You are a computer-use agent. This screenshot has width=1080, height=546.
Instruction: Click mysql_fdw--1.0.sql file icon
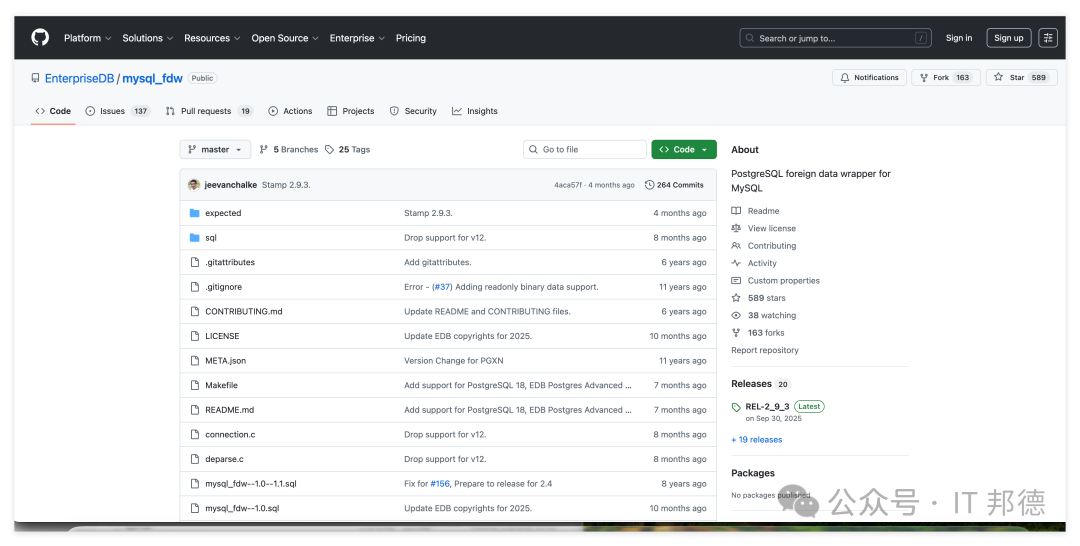click(194, 508)
